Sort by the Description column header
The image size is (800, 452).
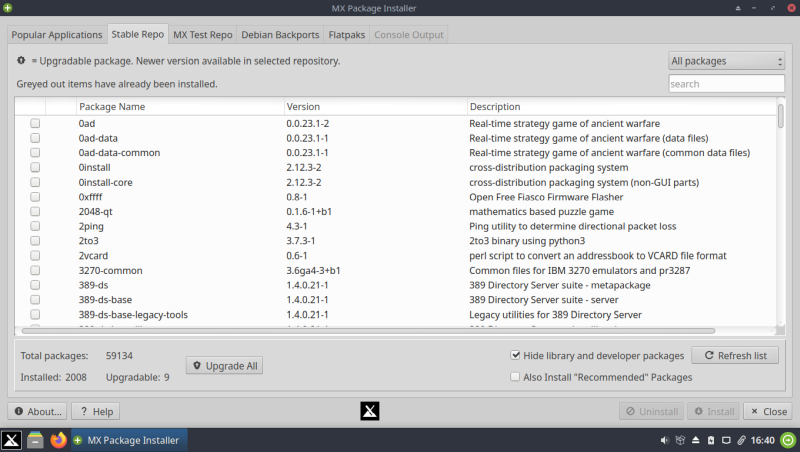(x=622, y=107)
